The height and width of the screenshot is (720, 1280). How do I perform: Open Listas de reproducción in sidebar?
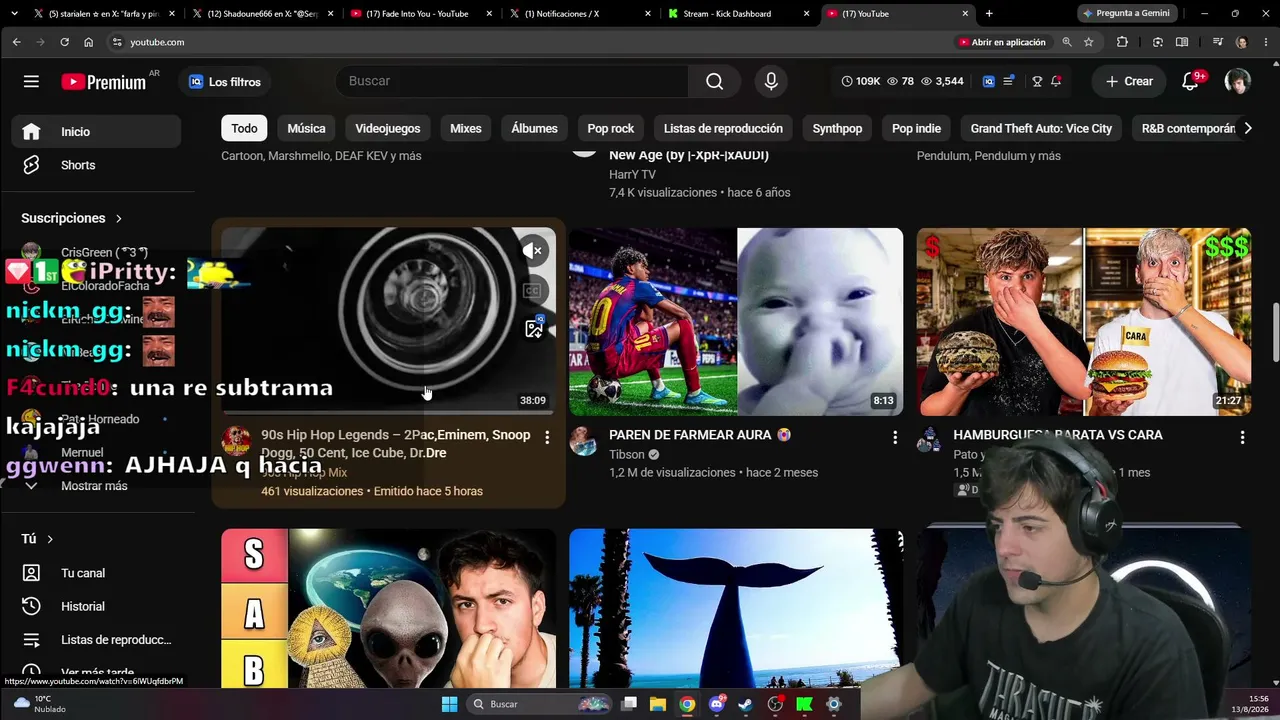[97, 640]
